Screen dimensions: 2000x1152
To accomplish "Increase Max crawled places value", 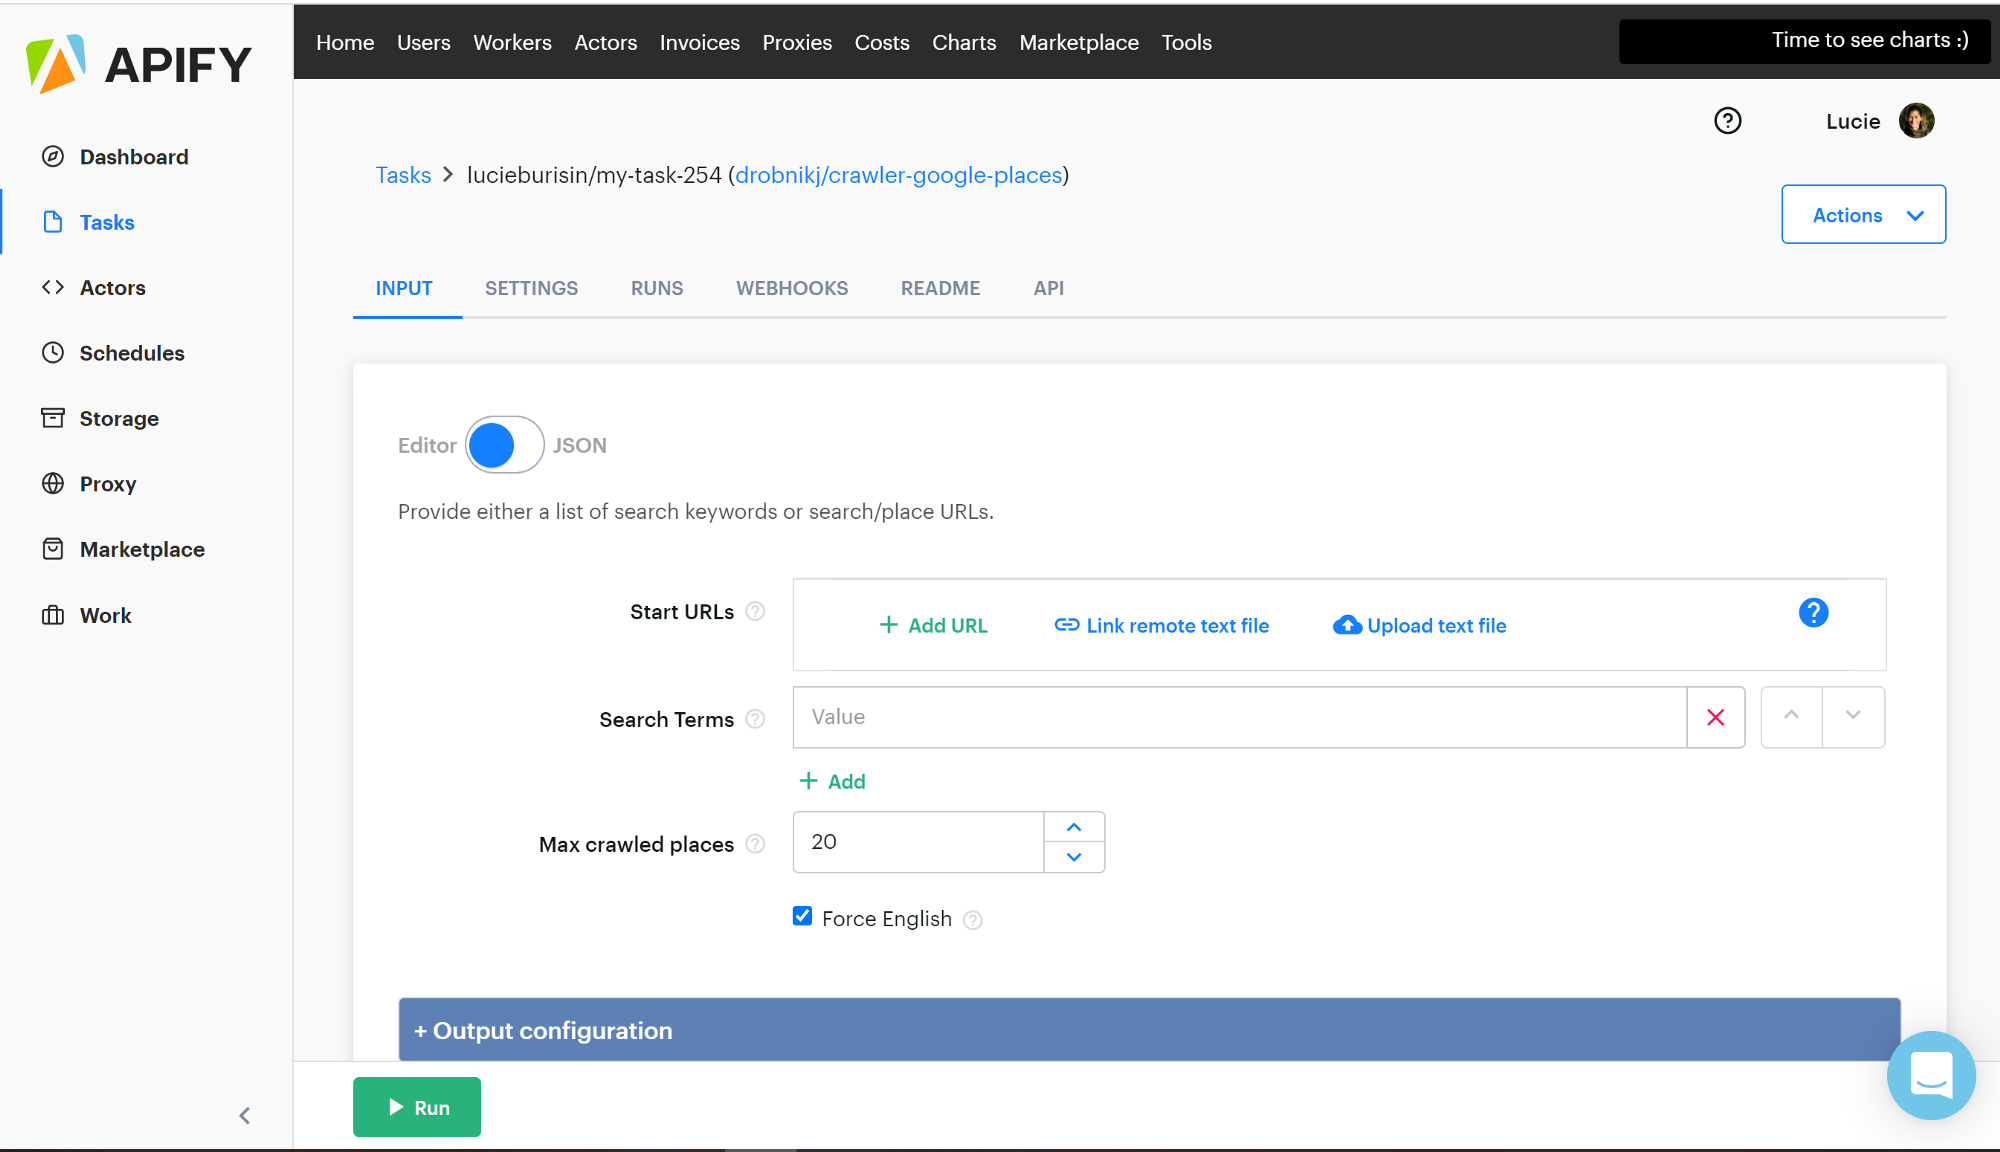I will pyautogui.click(x=1074, y=827).
